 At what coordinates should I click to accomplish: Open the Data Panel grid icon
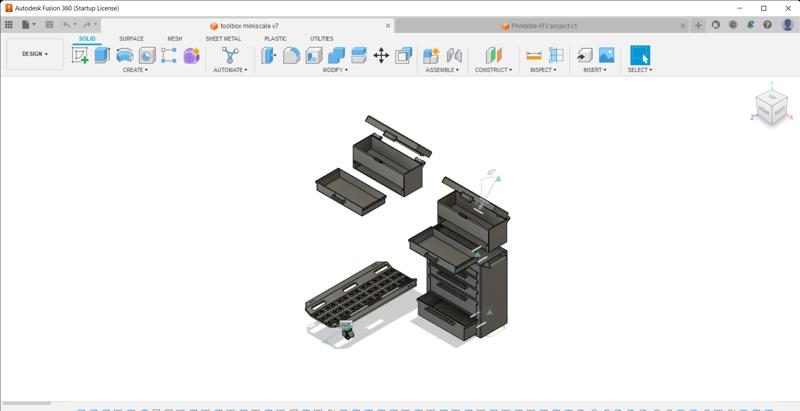(9, 25)
